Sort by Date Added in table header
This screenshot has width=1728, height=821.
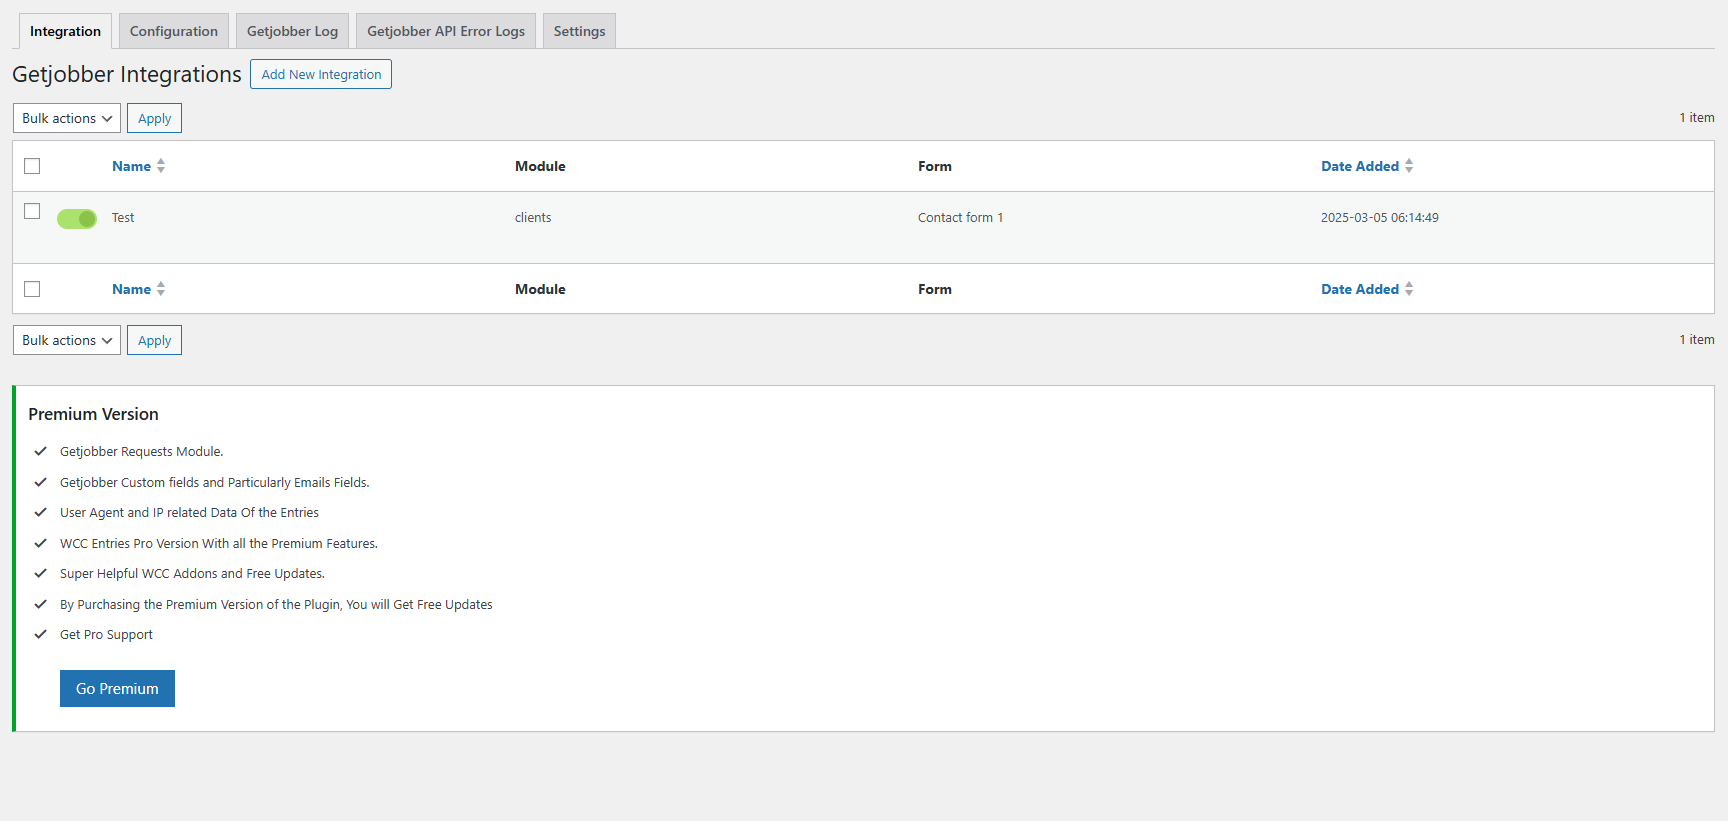point(1360,166)
